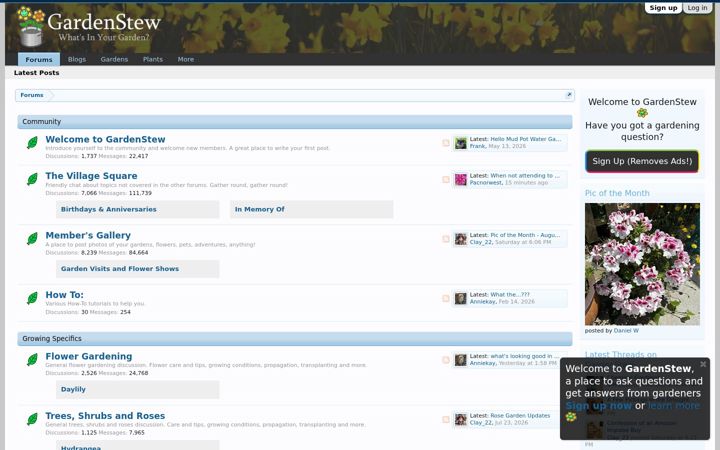Click Pacnorwest's avatar in The Village Square row
This screenshot has width=720, height=450.
461,180
